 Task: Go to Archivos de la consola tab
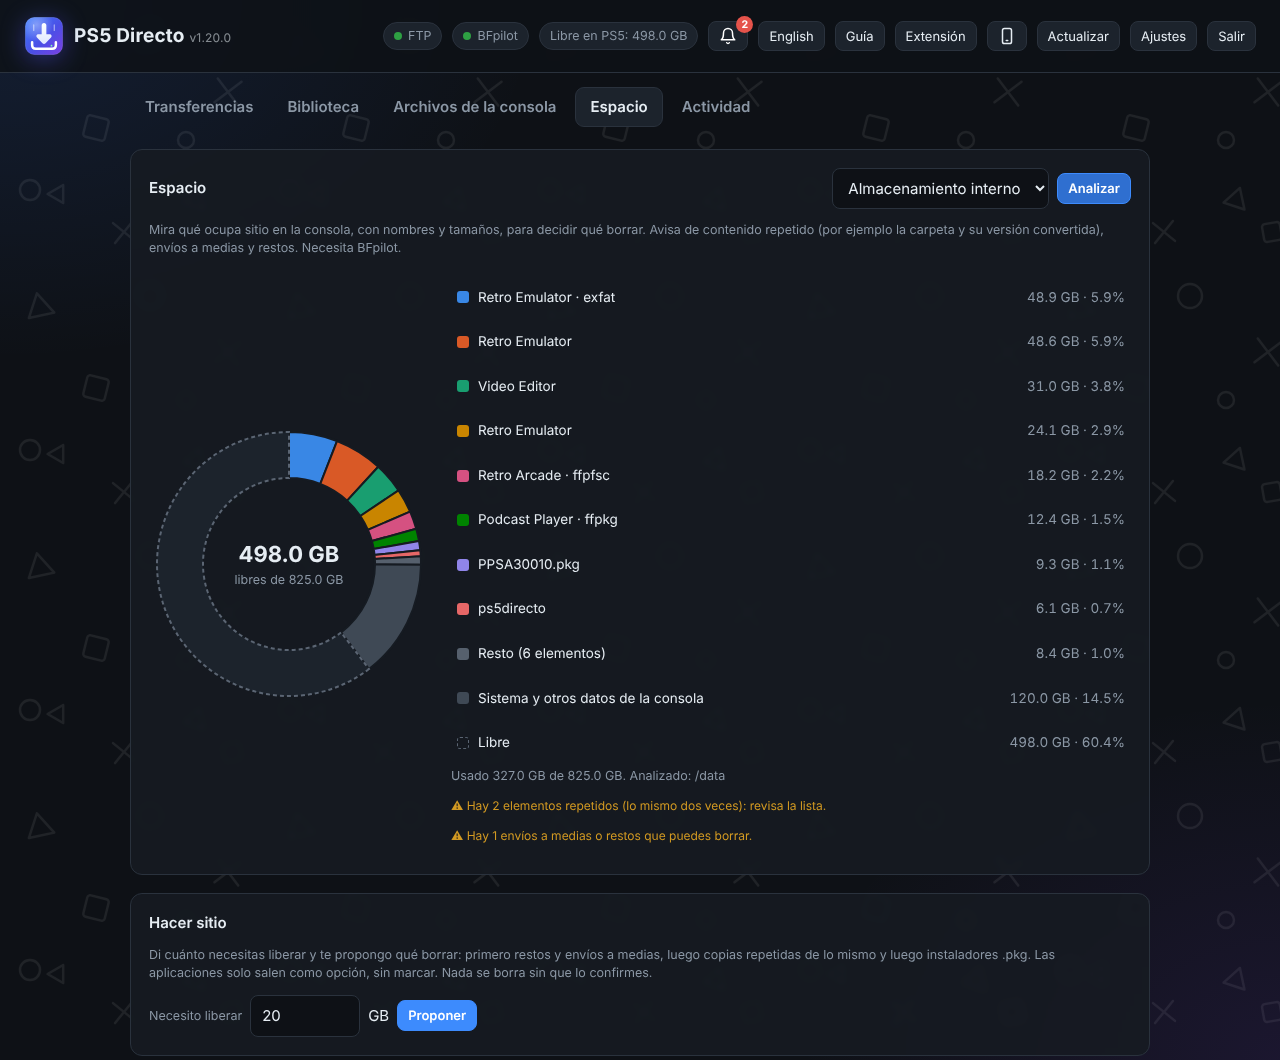pyautogui.click(x=474, y=107)
